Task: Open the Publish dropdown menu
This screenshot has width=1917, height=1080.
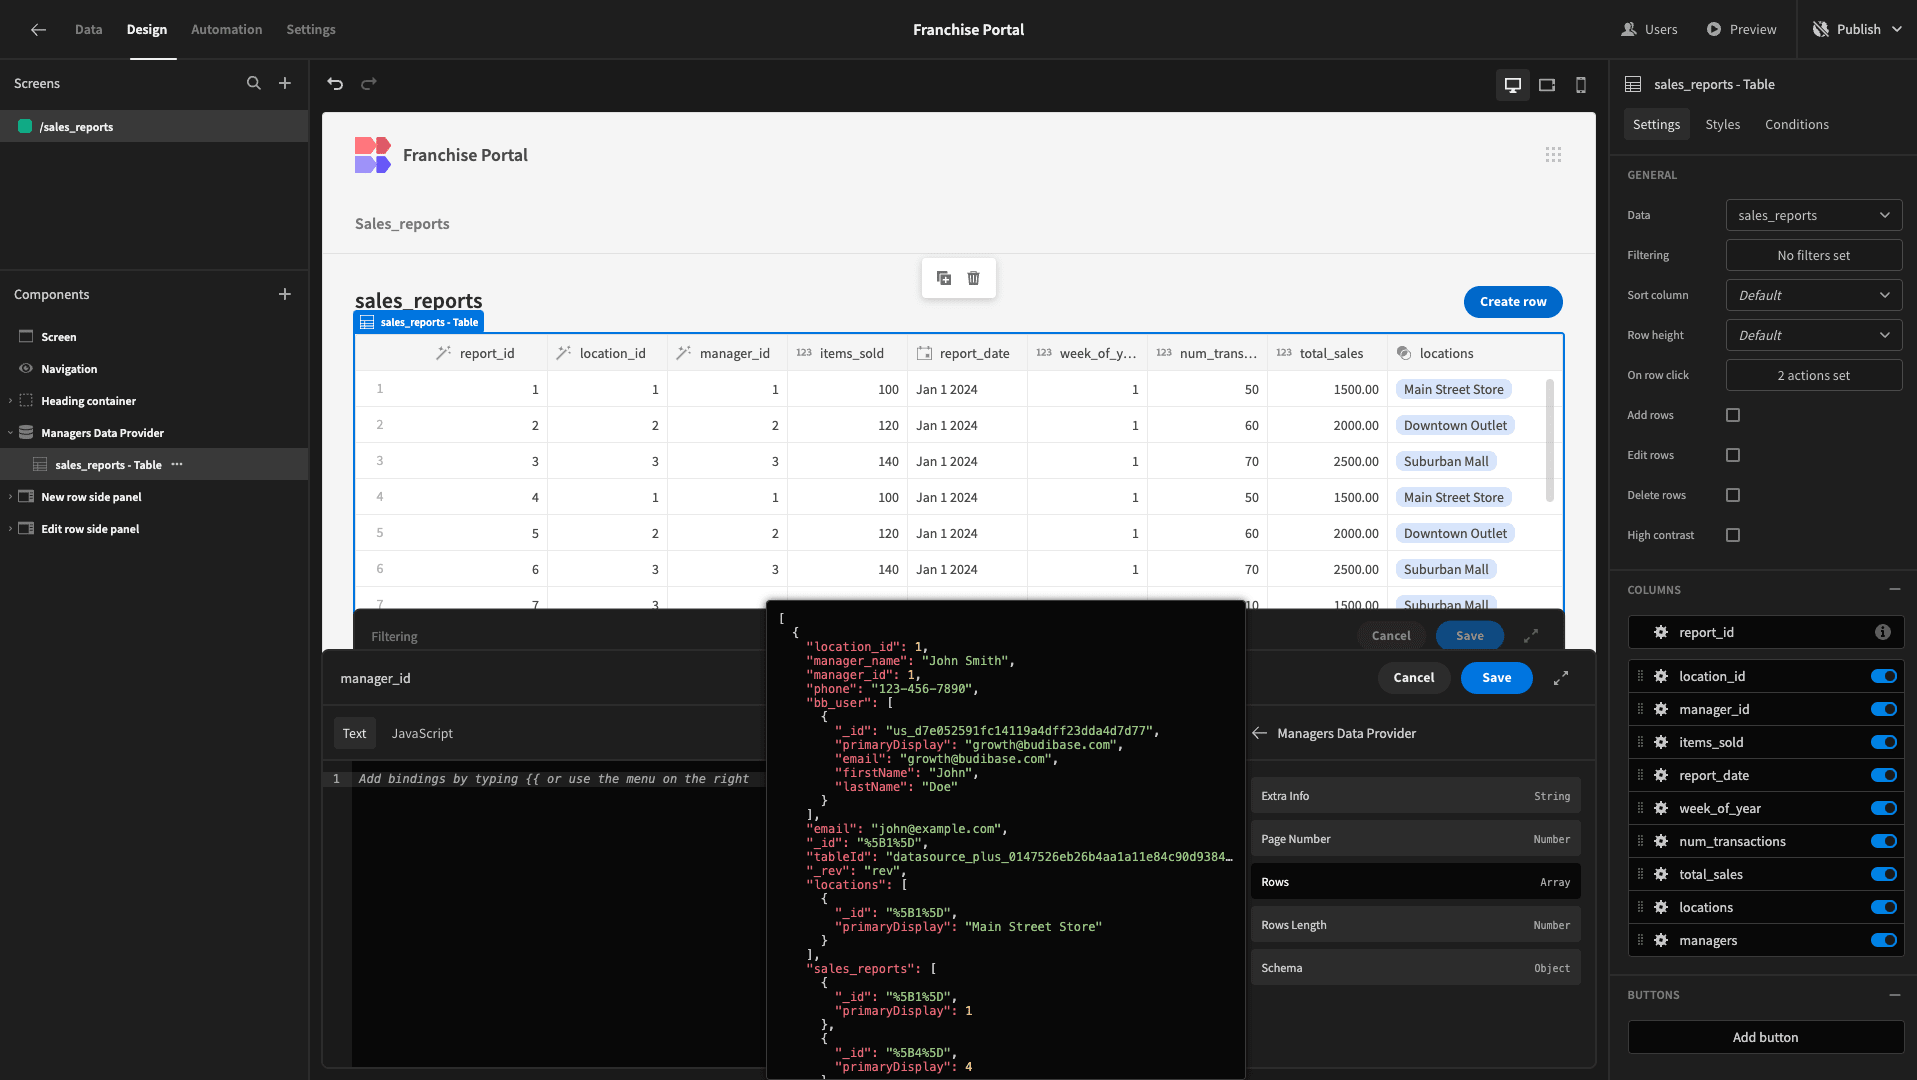Action: pyautogui.click(x=1857, y=29)
